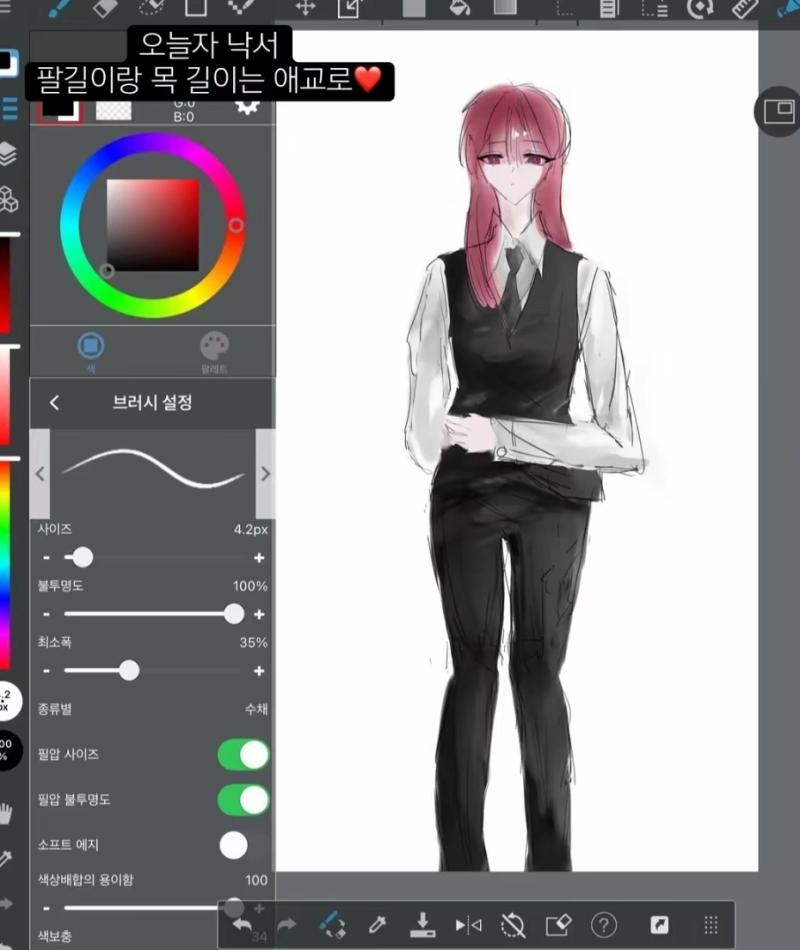800x950 pixels.
Task: Click inside the saturation-brightness color square
Action: [x=153, y=225]
